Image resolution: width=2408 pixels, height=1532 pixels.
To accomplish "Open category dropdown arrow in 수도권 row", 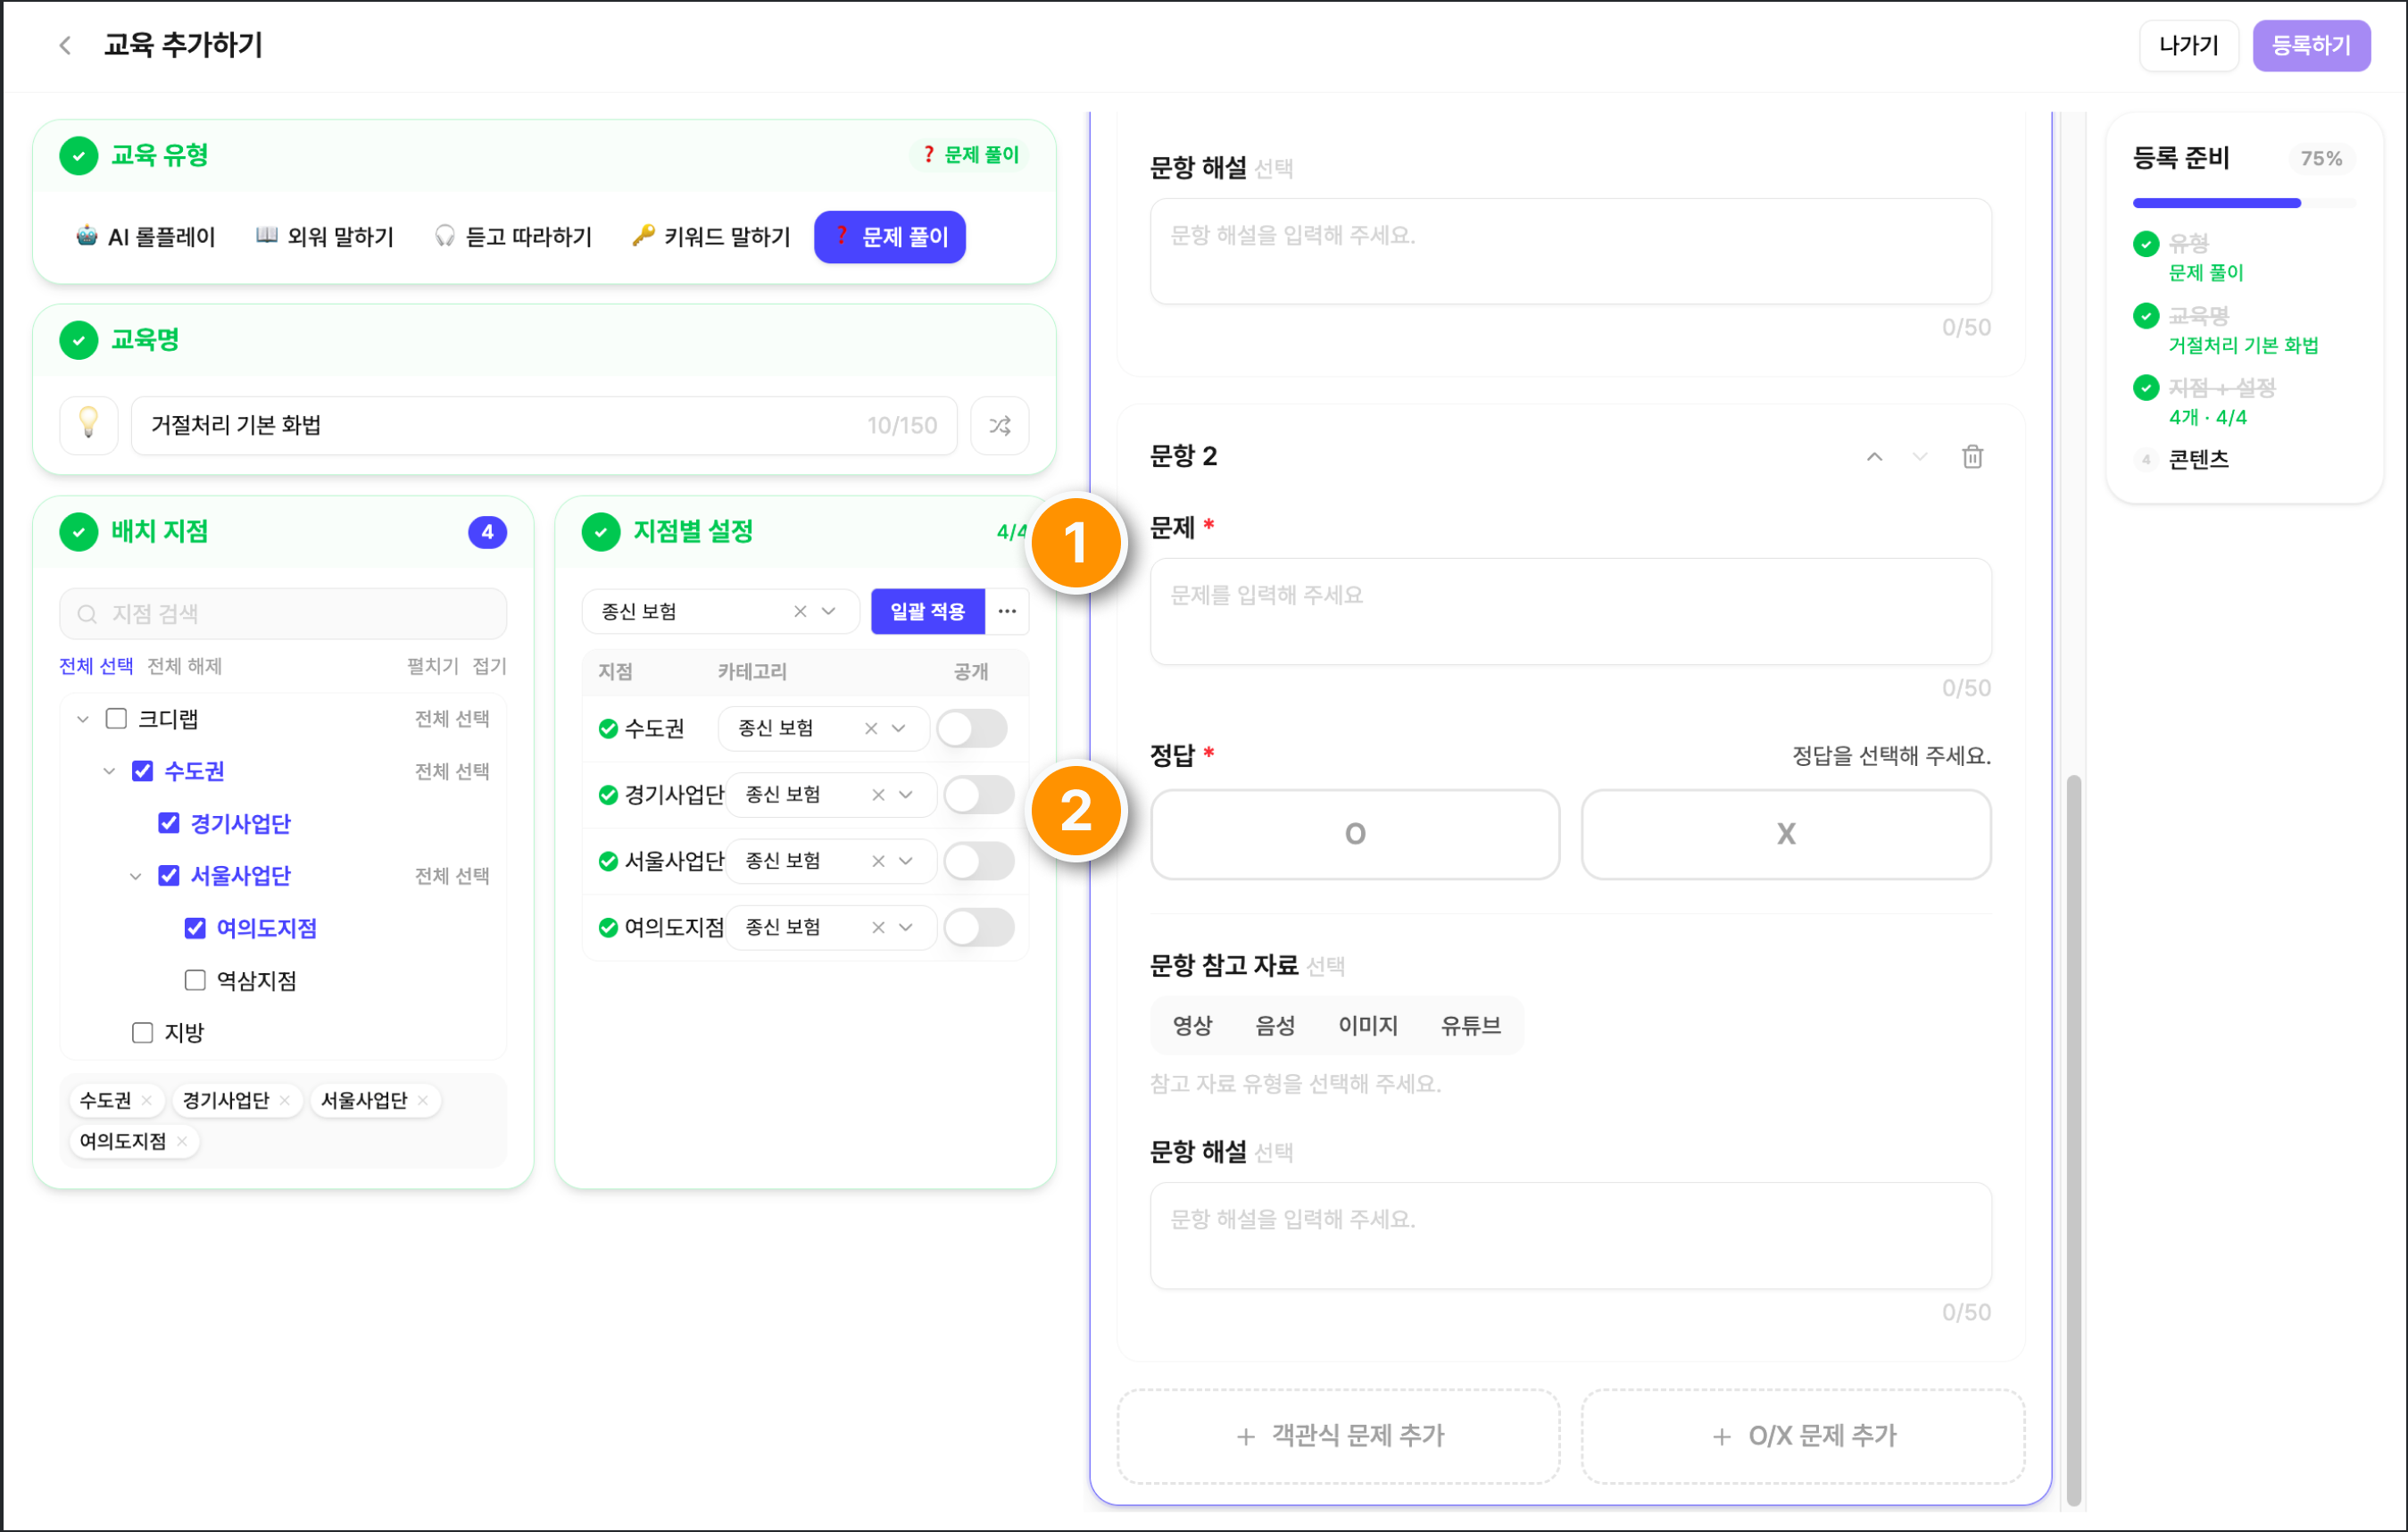I will pos(899,728).
